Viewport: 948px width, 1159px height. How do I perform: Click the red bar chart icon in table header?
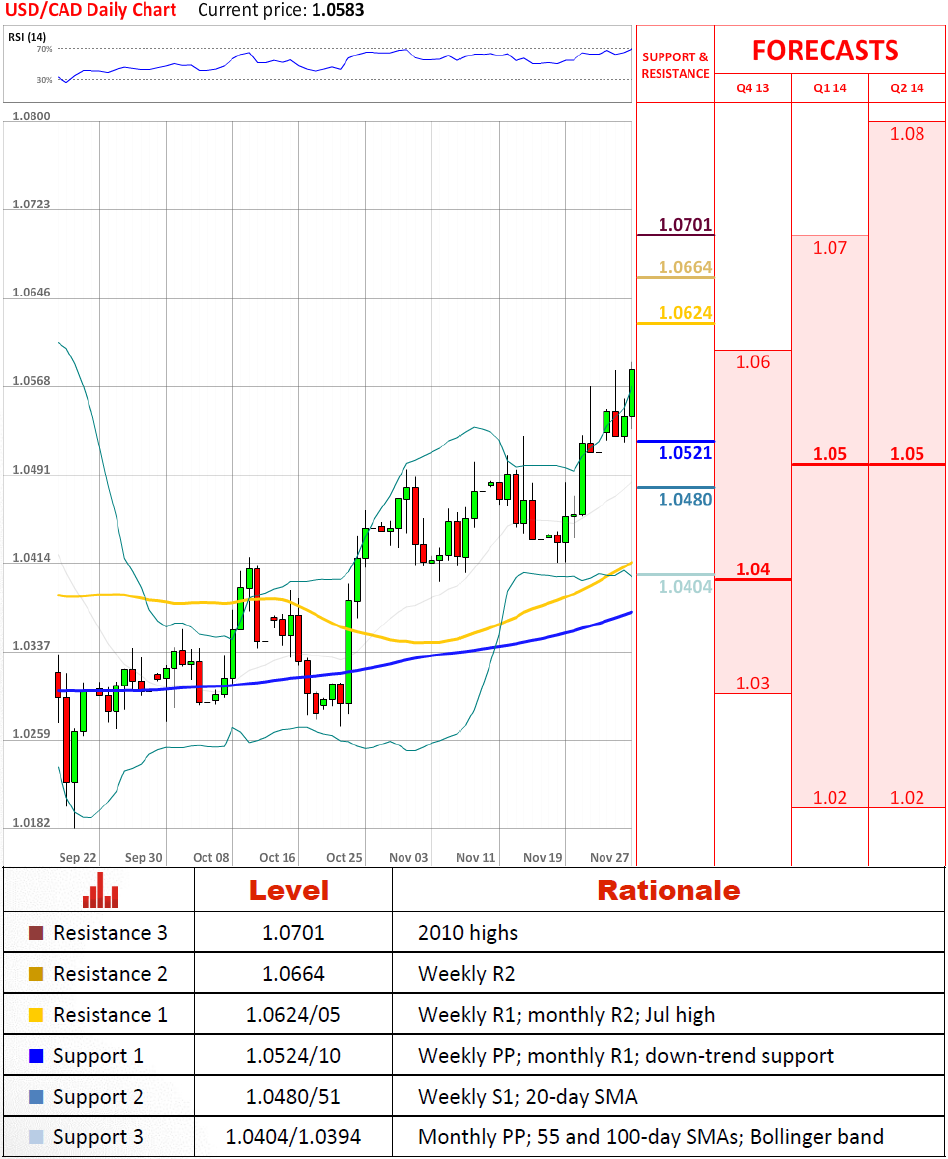100,890
